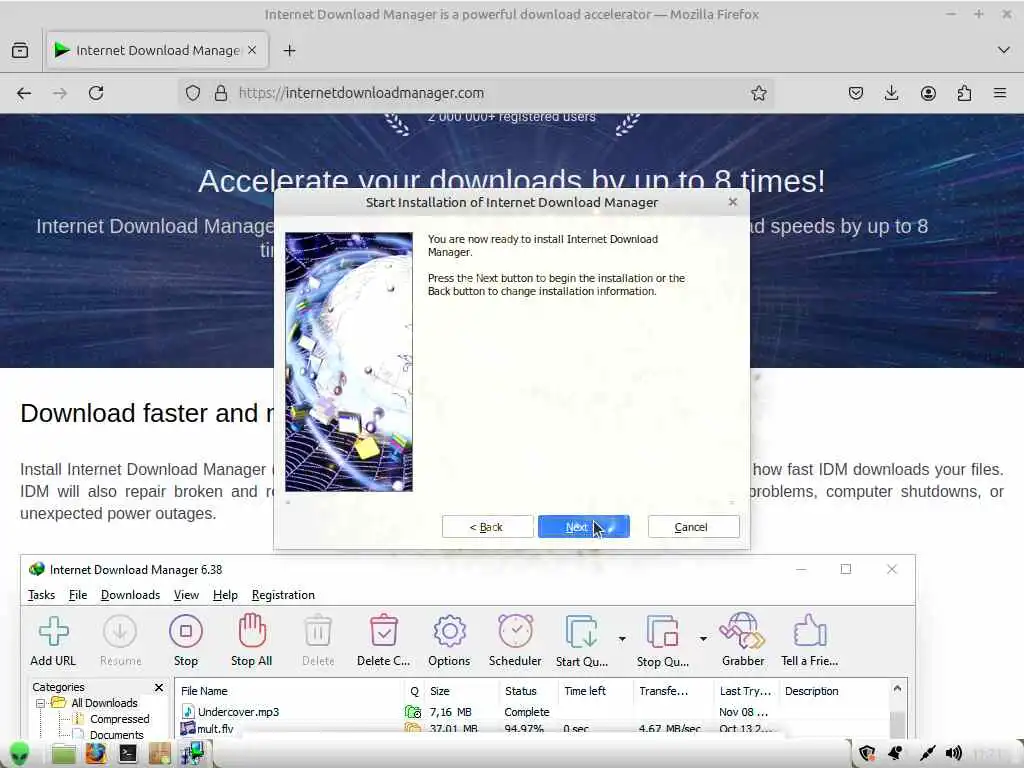Screen dimensions: 1024x768
Task: Select mult.flv download row
Action: click(x=532, y=729)
